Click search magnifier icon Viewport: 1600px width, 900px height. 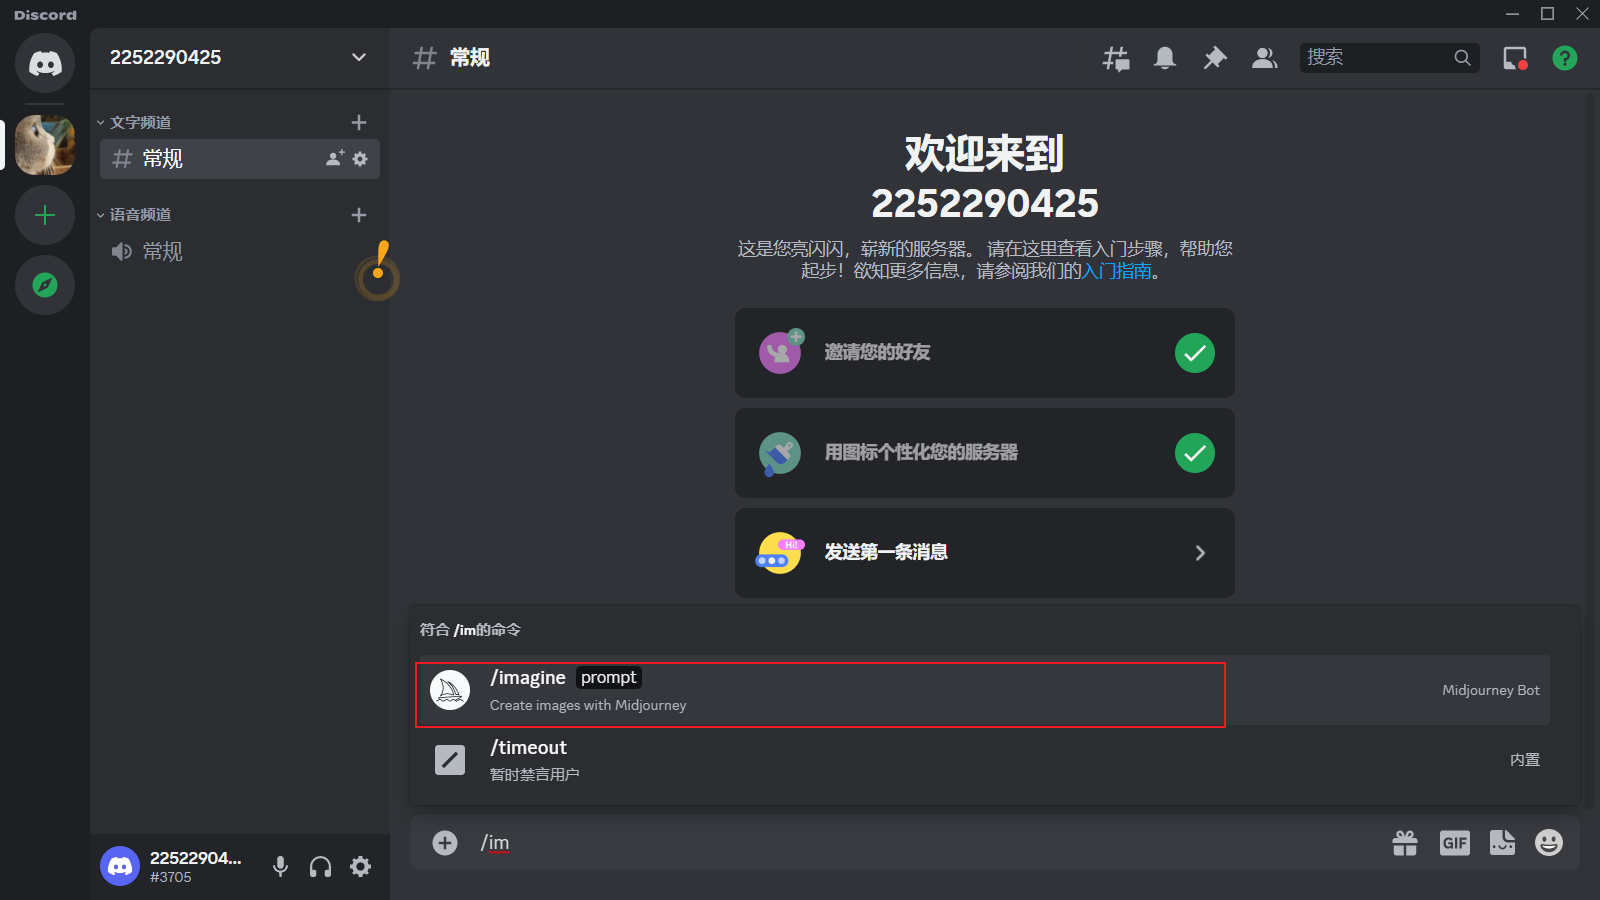point(1462,58)
